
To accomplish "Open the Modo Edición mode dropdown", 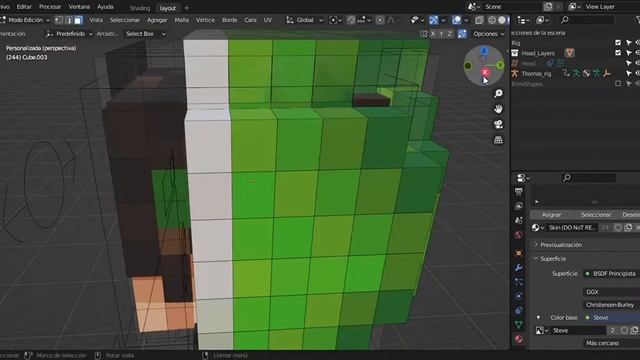I will (26, 20).
